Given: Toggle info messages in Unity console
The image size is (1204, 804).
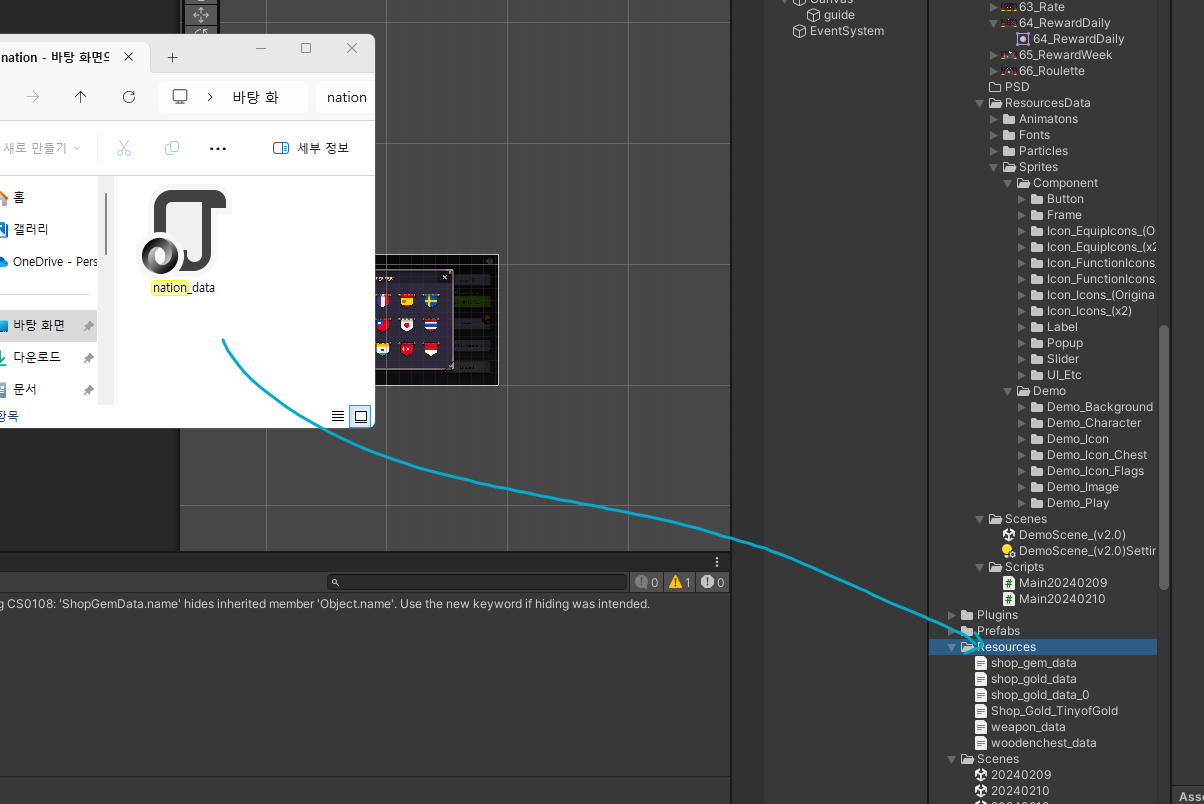Looking at the screenshot, I should (647, 582).
